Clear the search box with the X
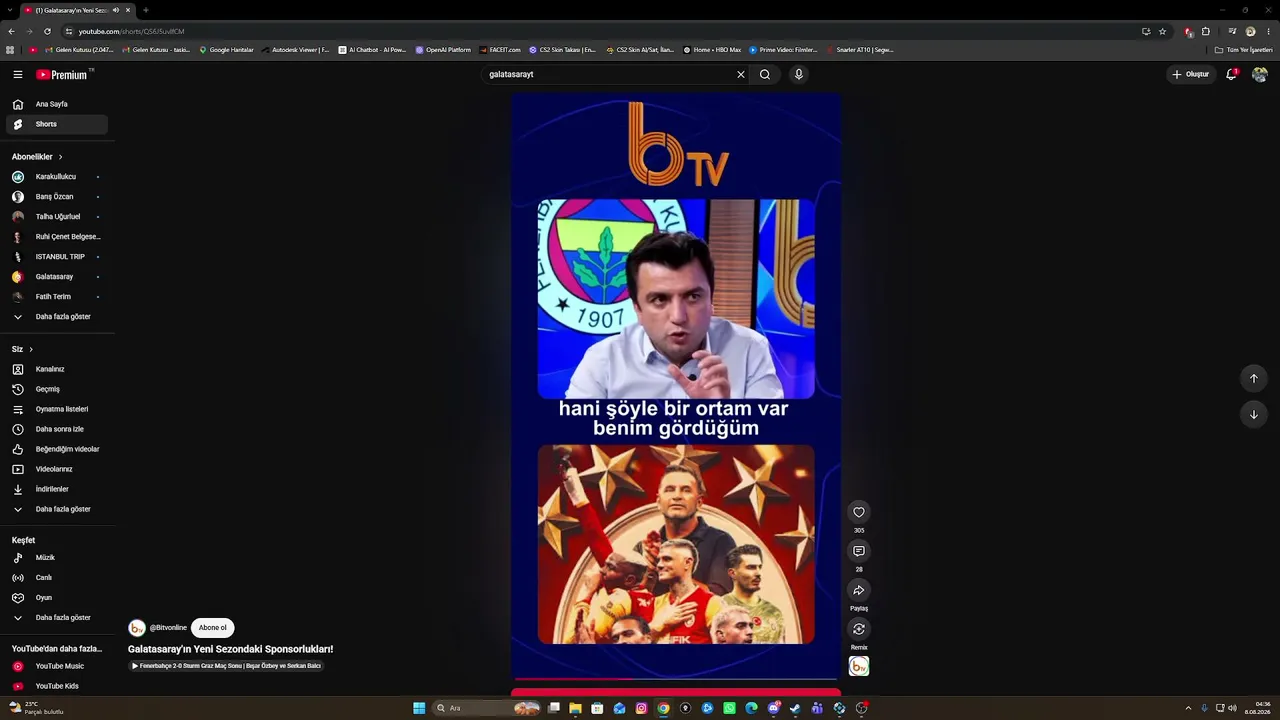1280x720 pixels. click(x=741, y=74)
